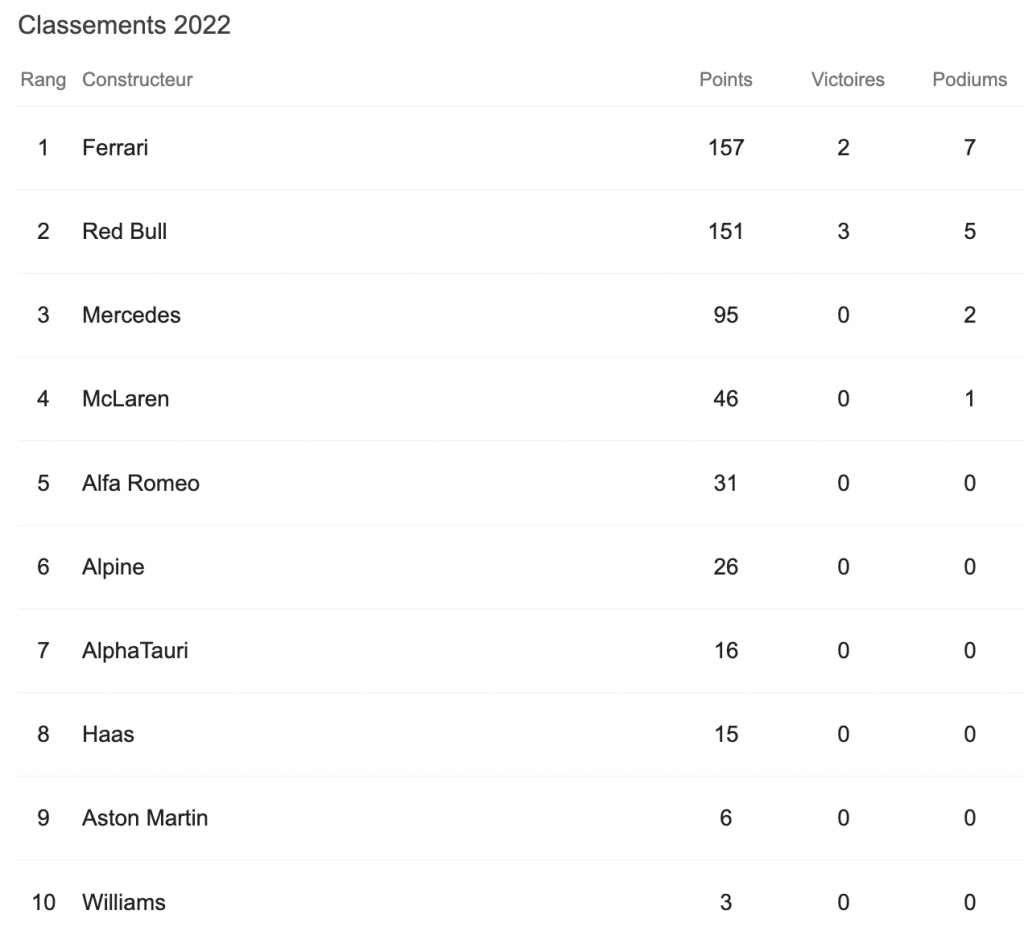Click Ferrari's 157 points value
This screenshot has height=935, width=1024.
[725, 148]
